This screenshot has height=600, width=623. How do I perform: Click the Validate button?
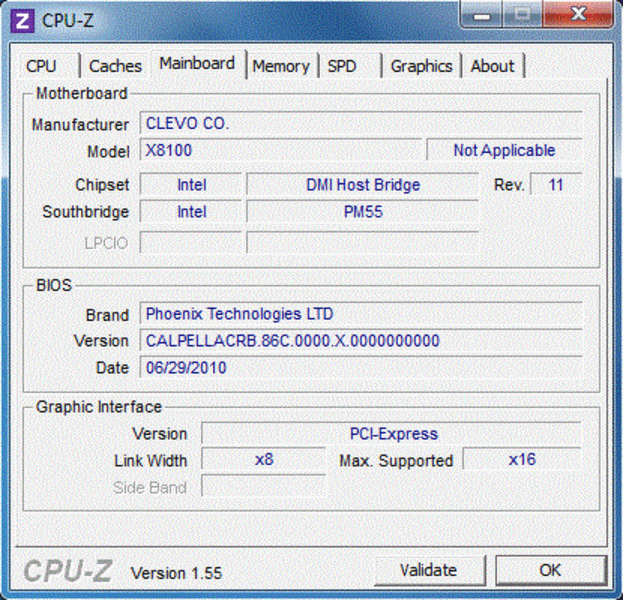click(x=429, y=570)
